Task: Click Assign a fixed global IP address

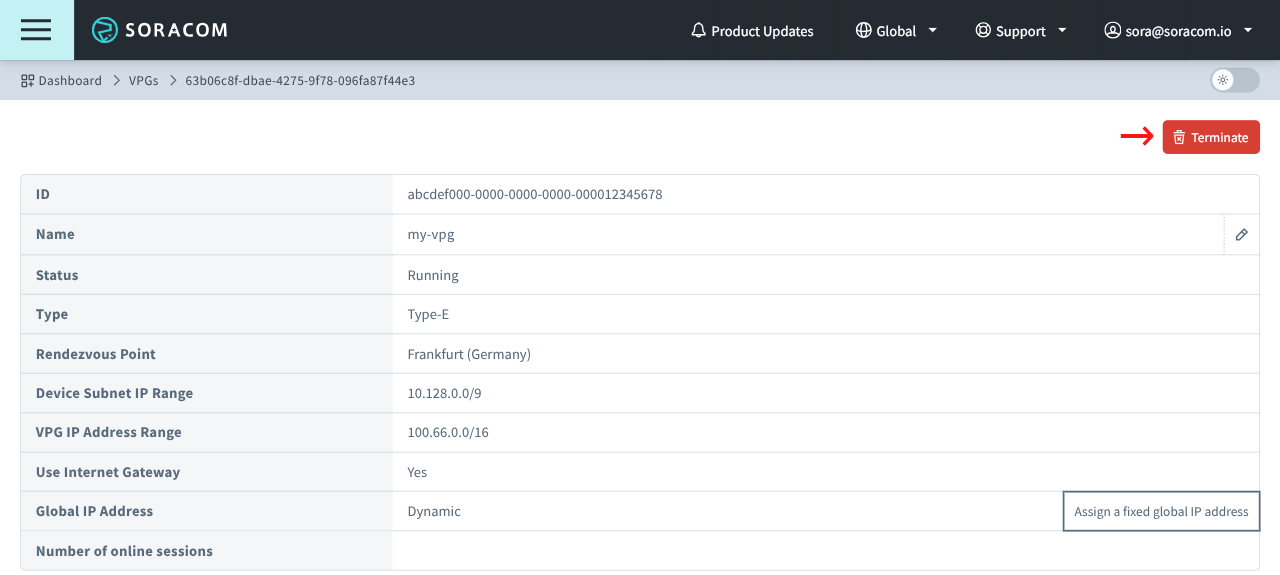Action: (1161, 511)
